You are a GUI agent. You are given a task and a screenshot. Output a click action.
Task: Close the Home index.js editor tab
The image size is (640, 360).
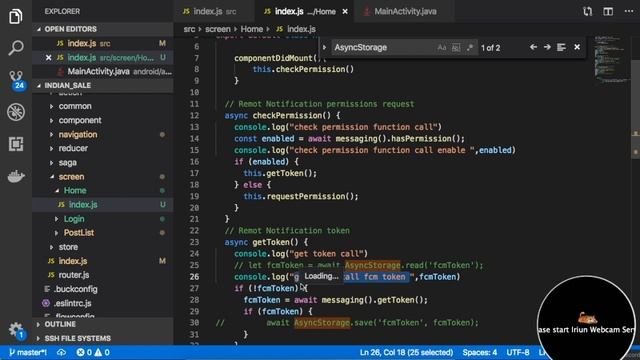click(345, 11)
